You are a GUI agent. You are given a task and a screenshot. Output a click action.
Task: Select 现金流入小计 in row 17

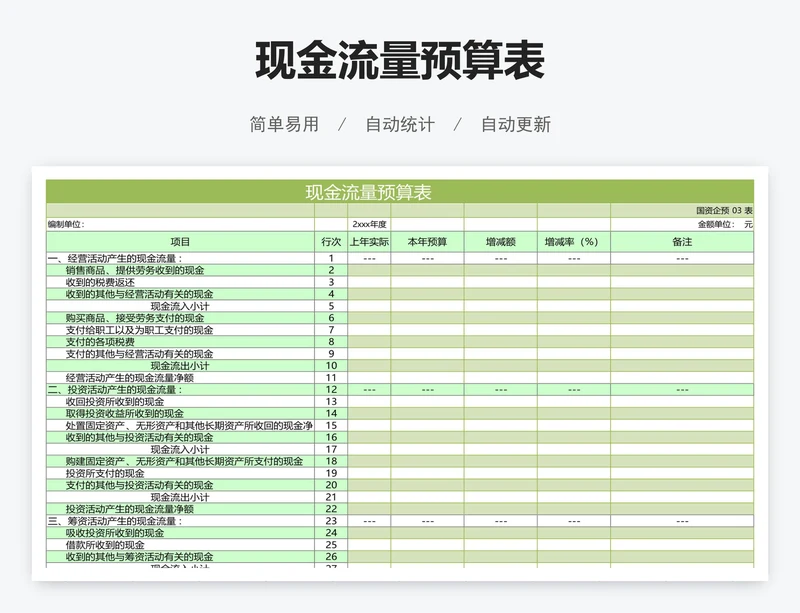(x=180, y=449)
